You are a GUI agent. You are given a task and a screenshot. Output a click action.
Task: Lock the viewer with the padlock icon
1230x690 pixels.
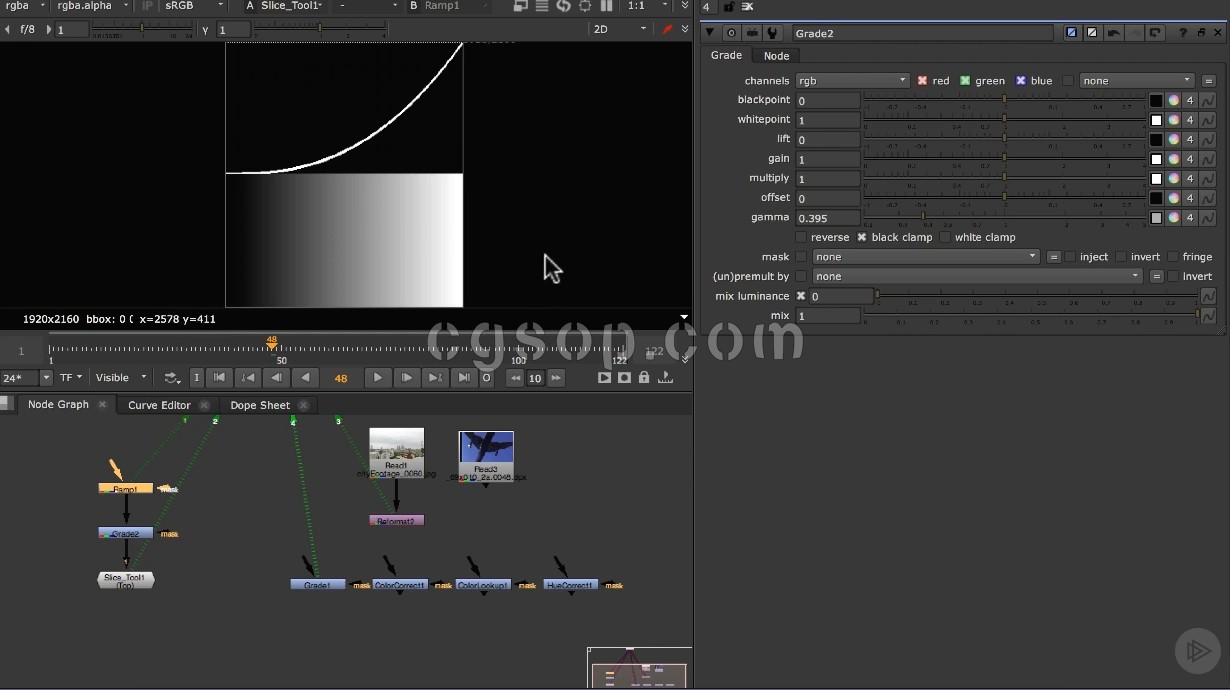645,378
